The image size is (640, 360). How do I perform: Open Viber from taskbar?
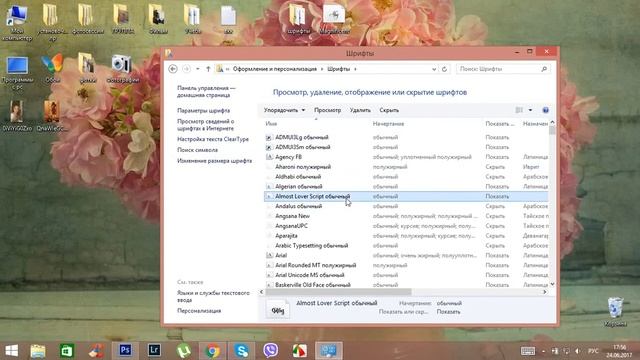[271, 351]
